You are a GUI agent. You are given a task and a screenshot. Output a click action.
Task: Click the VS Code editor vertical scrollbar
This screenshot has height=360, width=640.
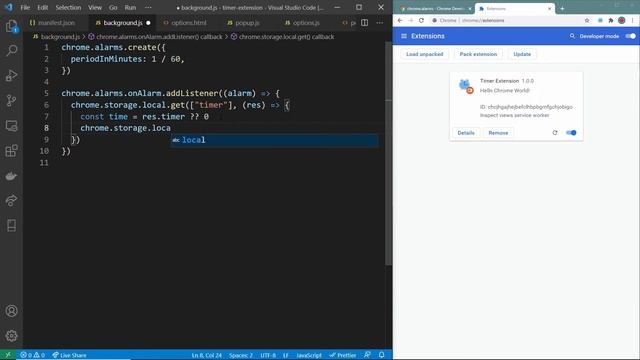(388, 153)
